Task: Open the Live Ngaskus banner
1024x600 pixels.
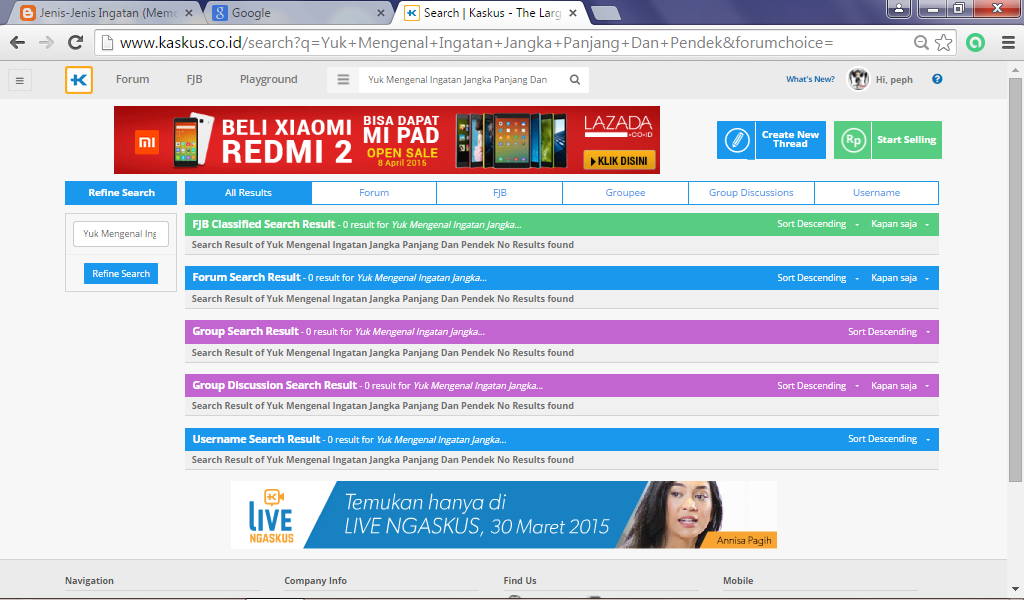Action: pos(504,515)
